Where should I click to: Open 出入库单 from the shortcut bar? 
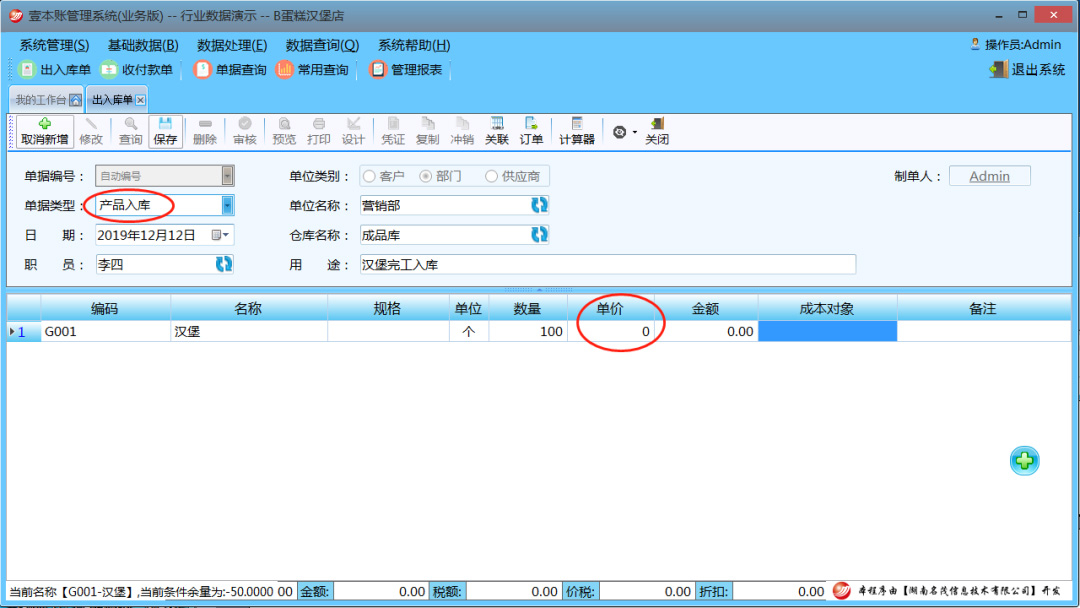[x=55, y=70]
